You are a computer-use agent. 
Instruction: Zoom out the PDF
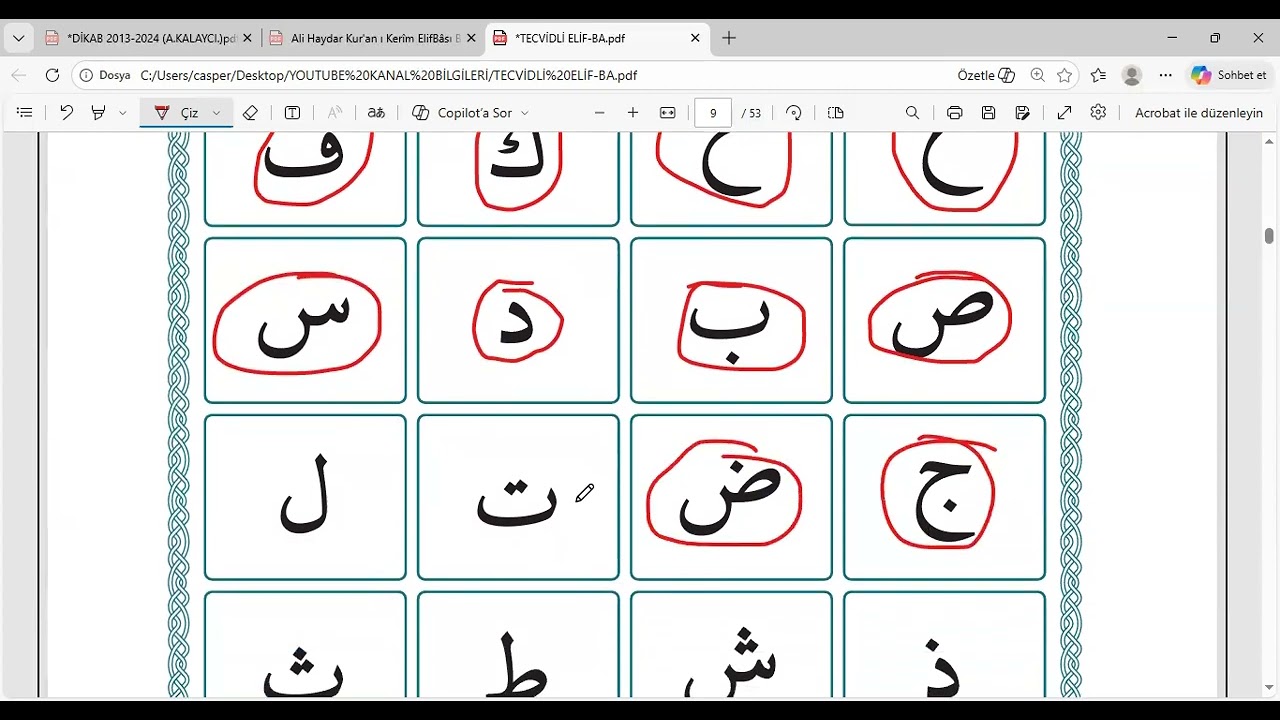[x=599, y=113]
